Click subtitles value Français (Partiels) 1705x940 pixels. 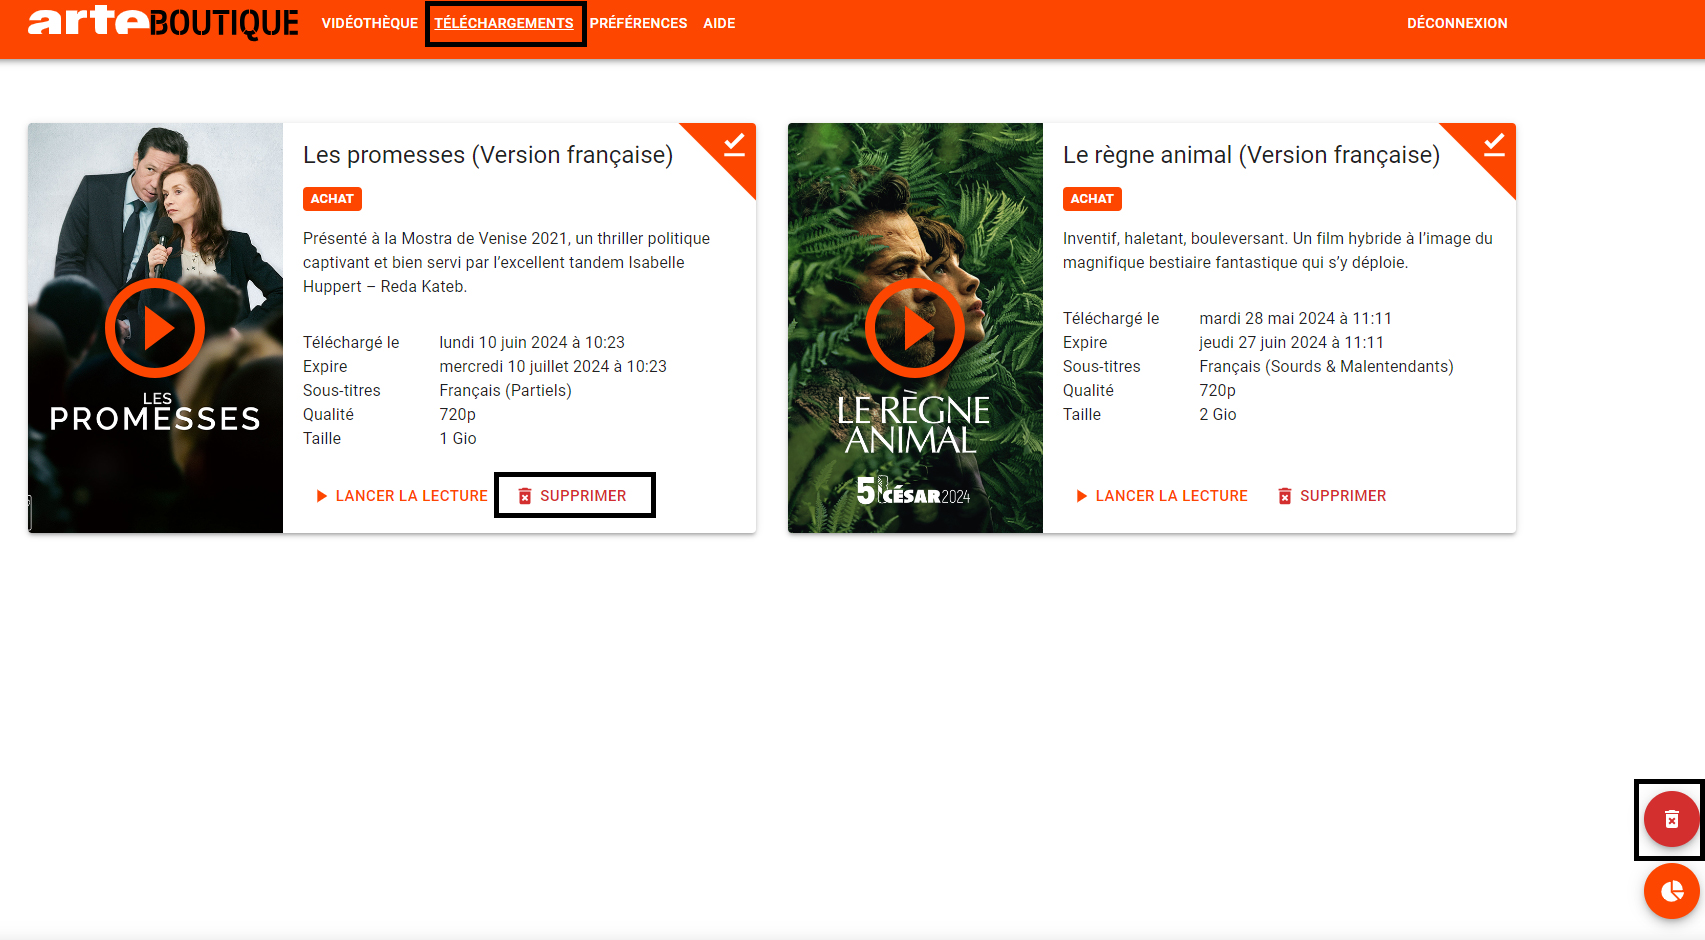click(505, 390)
